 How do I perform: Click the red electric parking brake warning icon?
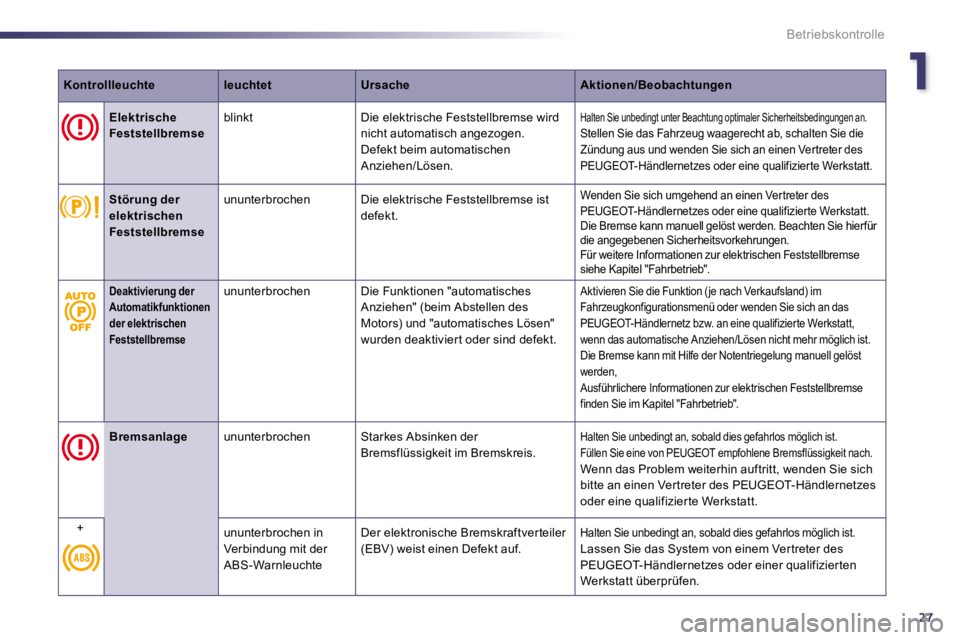(80, 128)
